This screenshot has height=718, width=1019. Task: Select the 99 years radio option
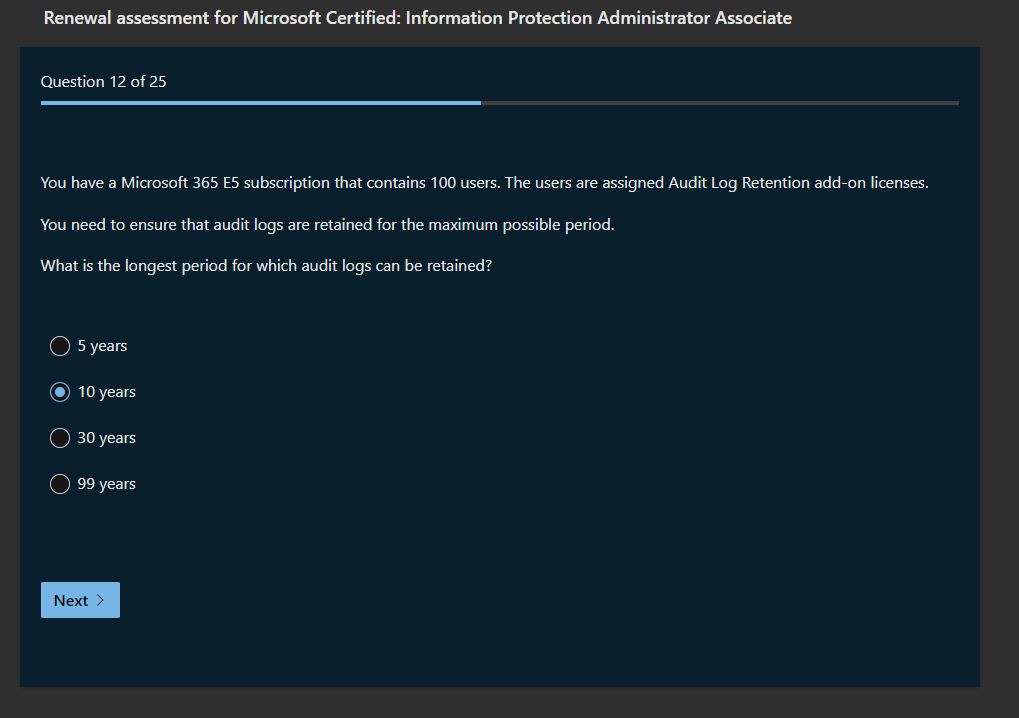(x=60, y=484)
